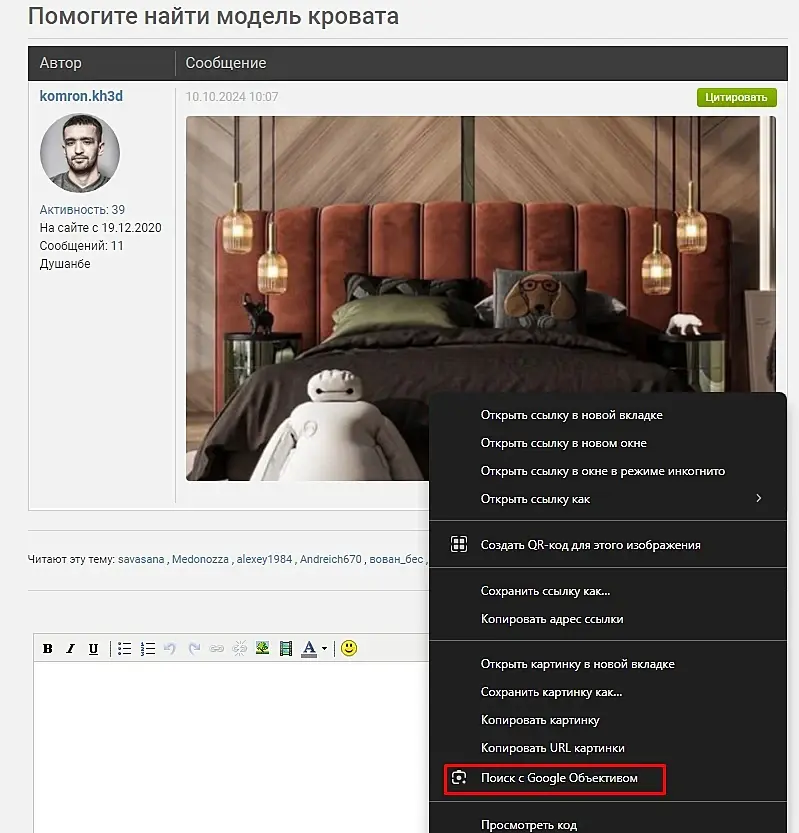Toggle underline formatting in the reply editor
This screenshot has height=833, width=799.
tap(93, 649)
